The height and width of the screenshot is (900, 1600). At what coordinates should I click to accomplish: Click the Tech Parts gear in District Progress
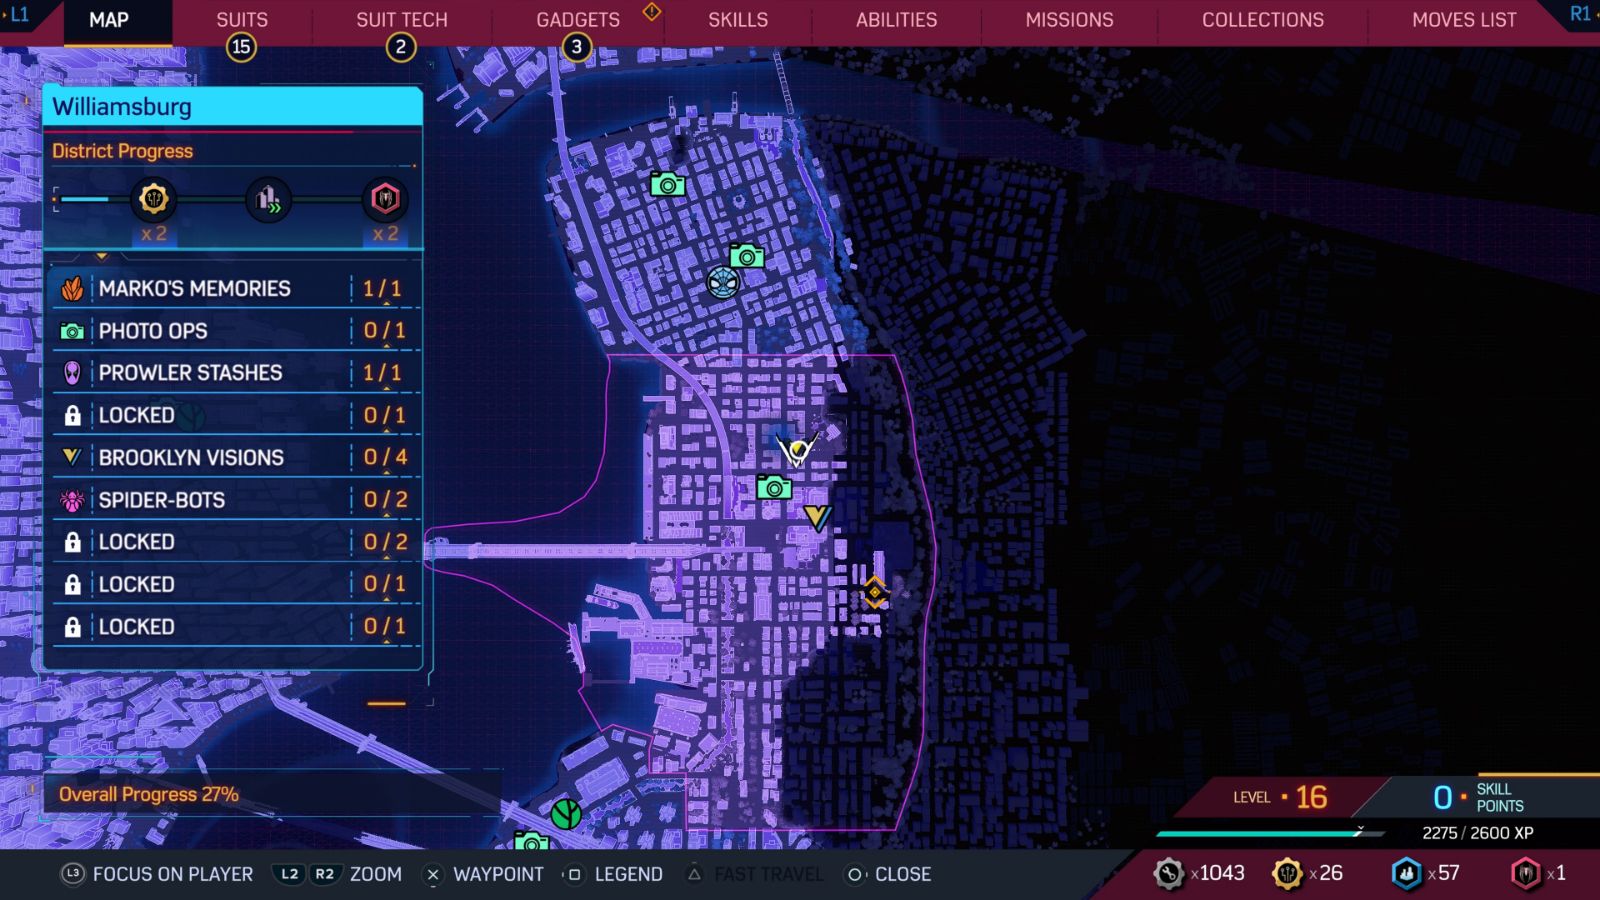[152, 199]
